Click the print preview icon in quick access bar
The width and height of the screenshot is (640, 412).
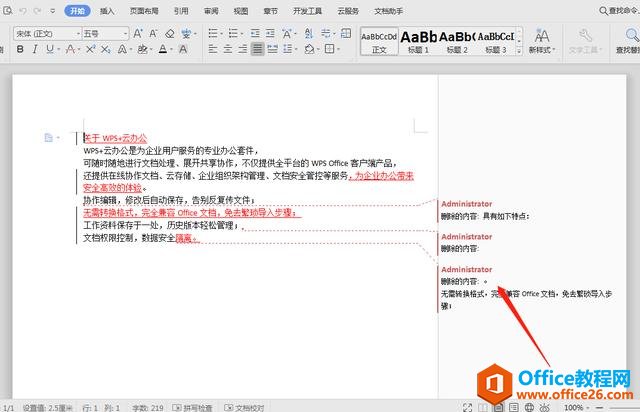click(x=7, y=11)
